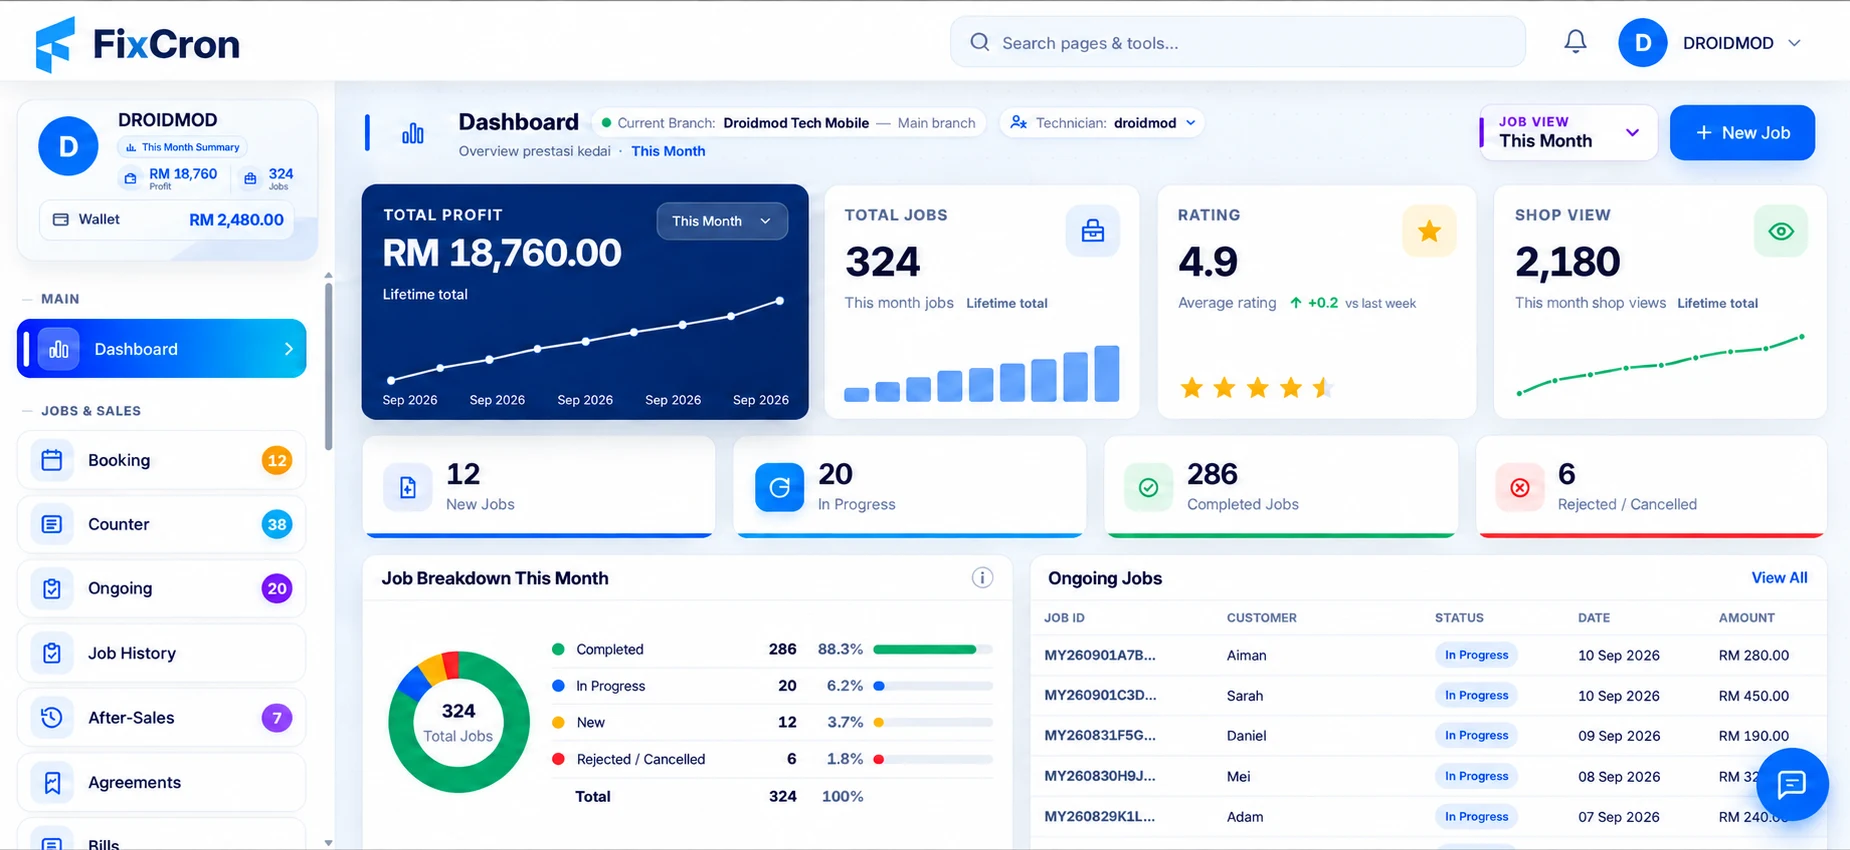The width and height of the screenshot is (1850, 850).
Task: Click the Wallet card icon
Action: [60, 219]
